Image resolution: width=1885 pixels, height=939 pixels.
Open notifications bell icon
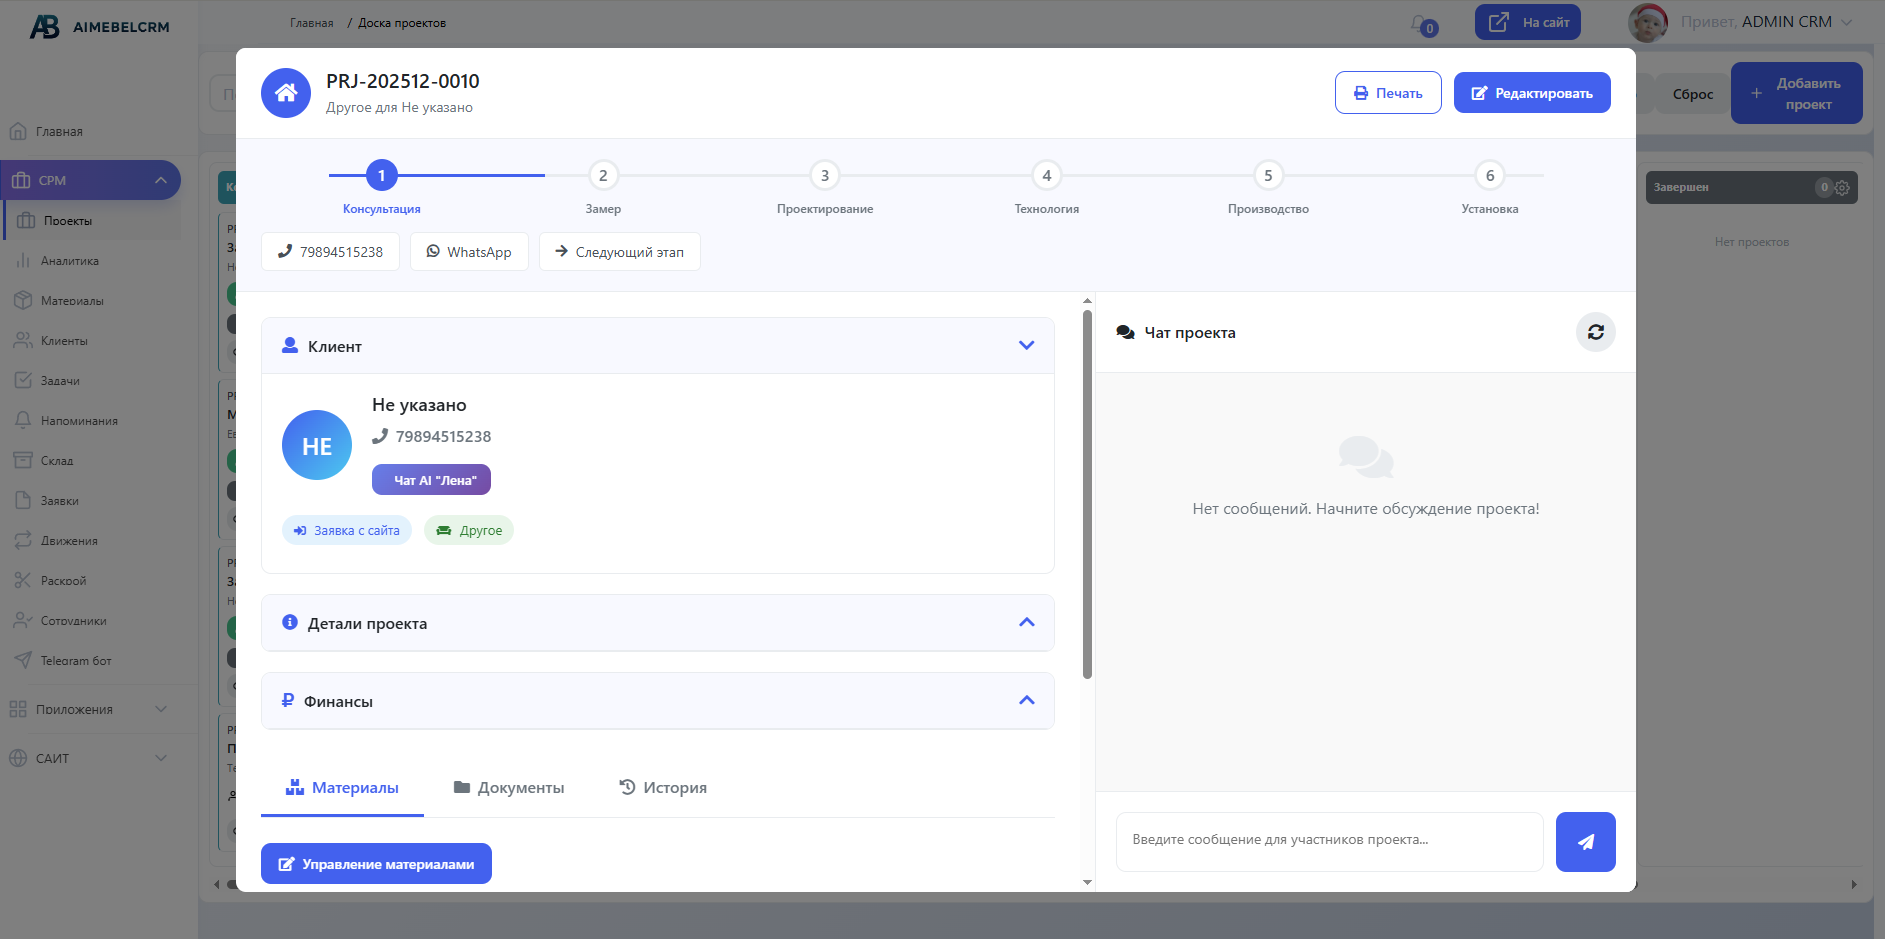(1420, 23)
